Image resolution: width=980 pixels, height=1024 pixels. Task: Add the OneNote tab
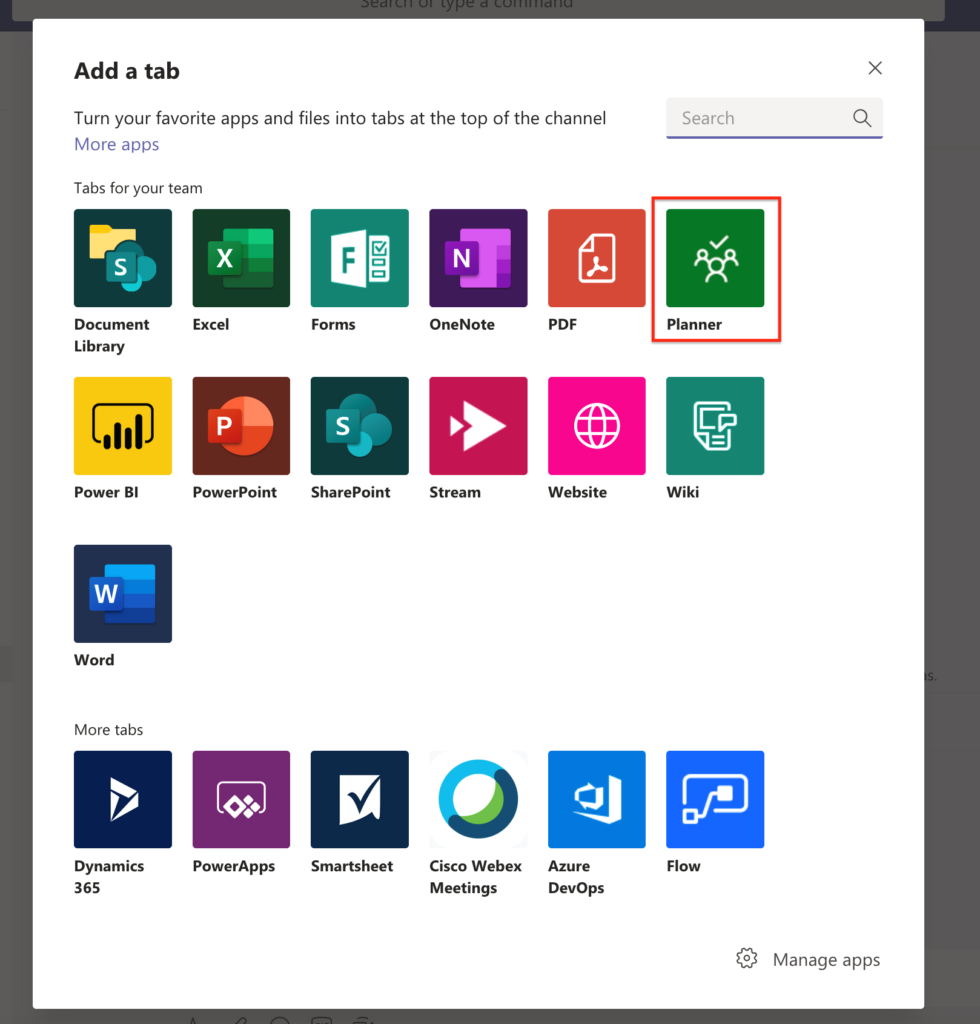pos(478,258)
